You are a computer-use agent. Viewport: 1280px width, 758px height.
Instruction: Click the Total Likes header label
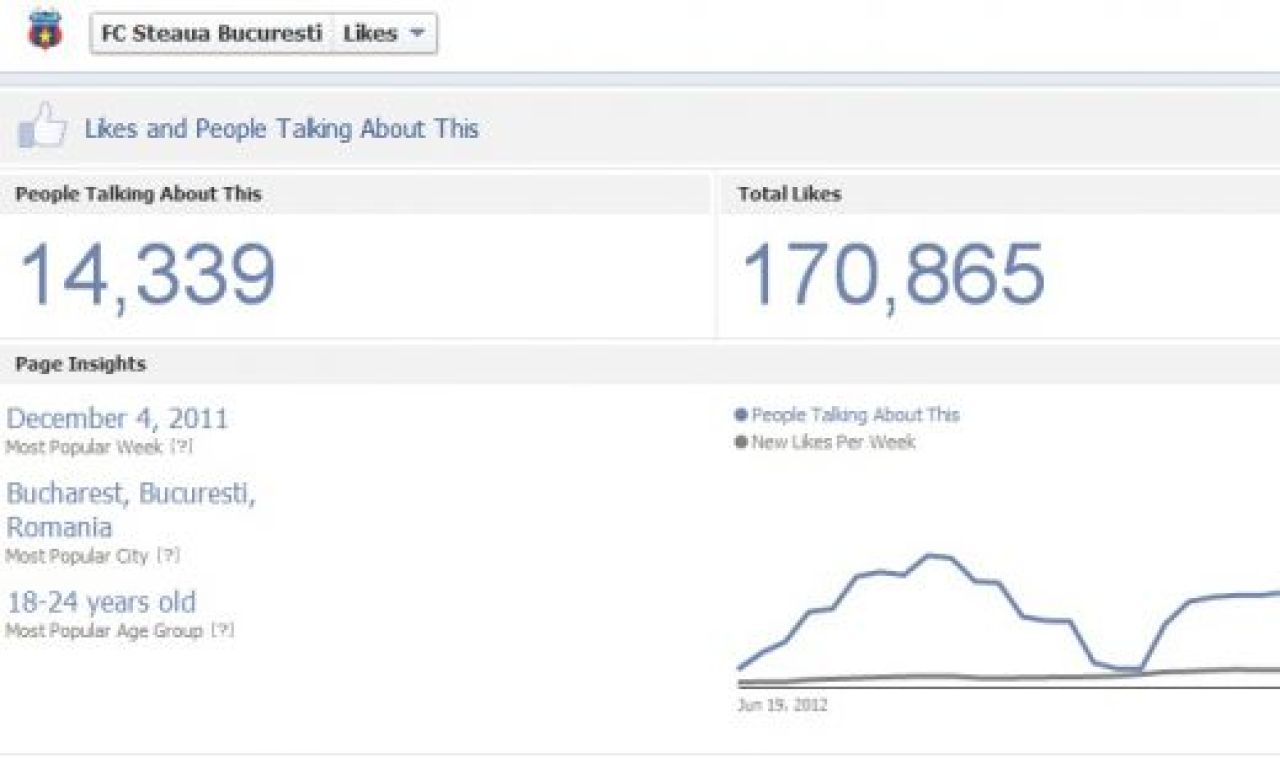click(x=789, y=194)
